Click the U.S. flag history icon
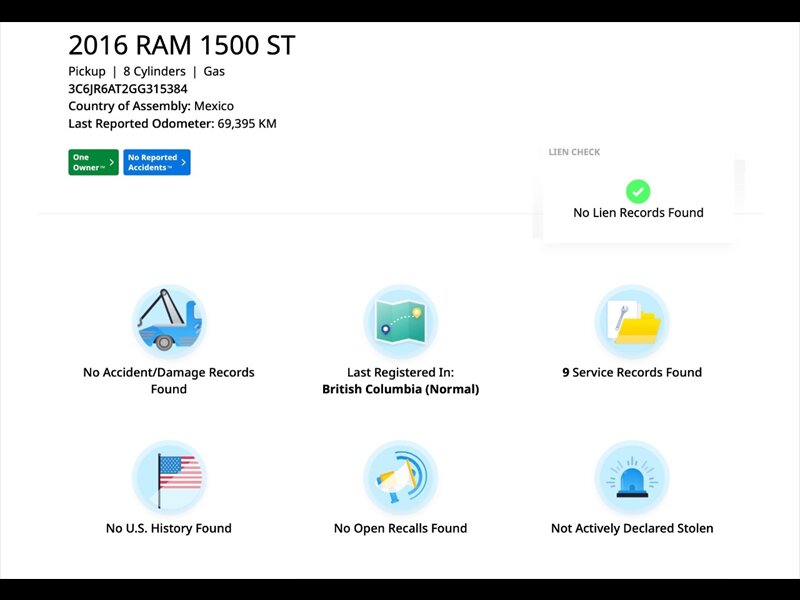This screenshot has width=800, height=600. 168,477
